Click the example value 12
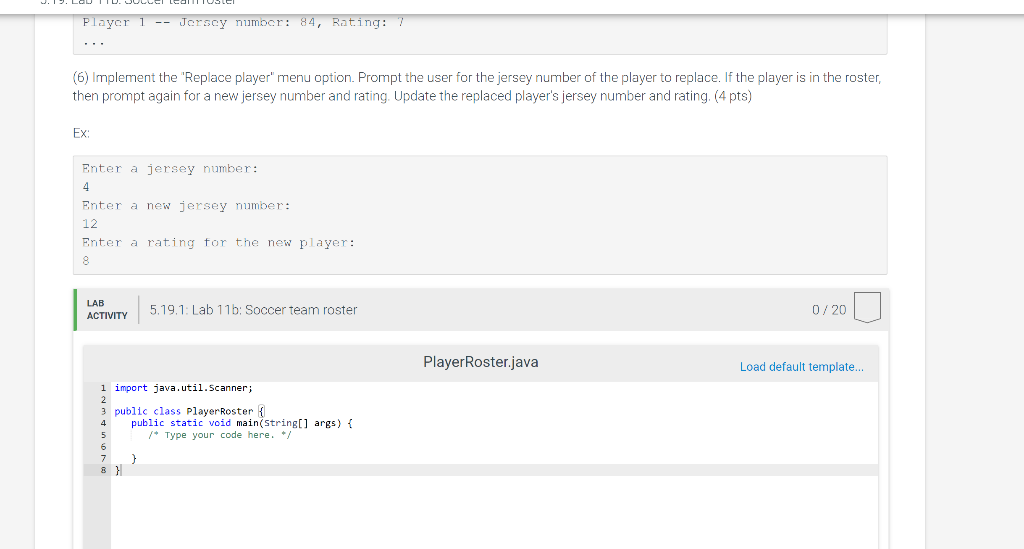The height and width of the screenshot is (549, 1024). coord(90,224)
